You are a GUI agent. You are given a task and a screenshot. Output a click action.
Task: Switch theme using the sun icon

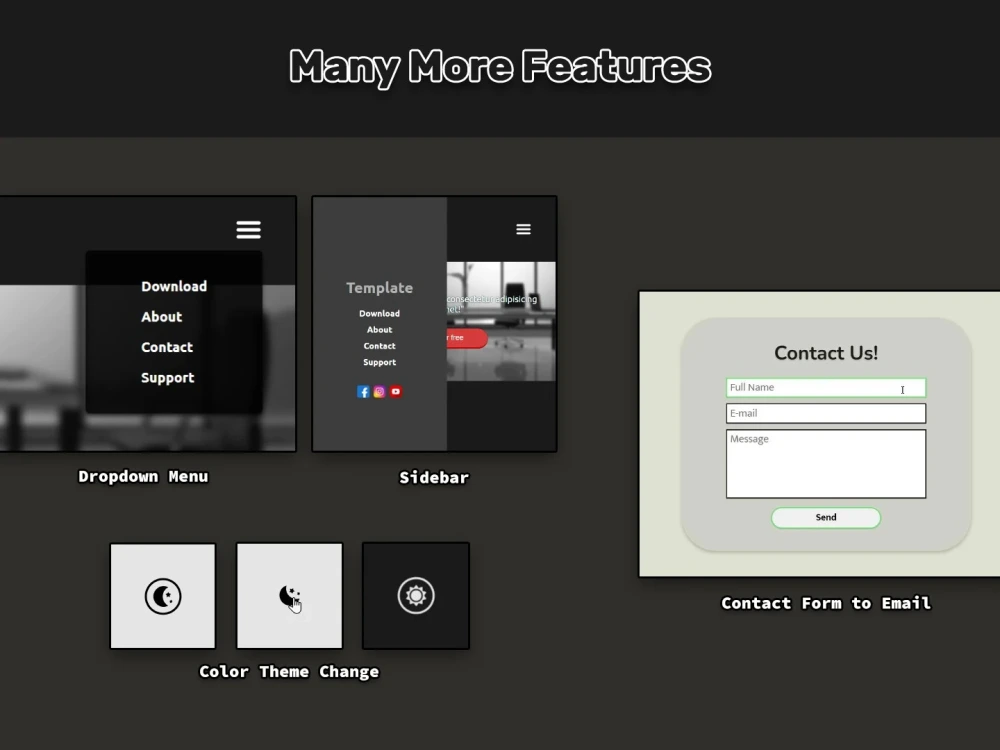pos(416,596)
